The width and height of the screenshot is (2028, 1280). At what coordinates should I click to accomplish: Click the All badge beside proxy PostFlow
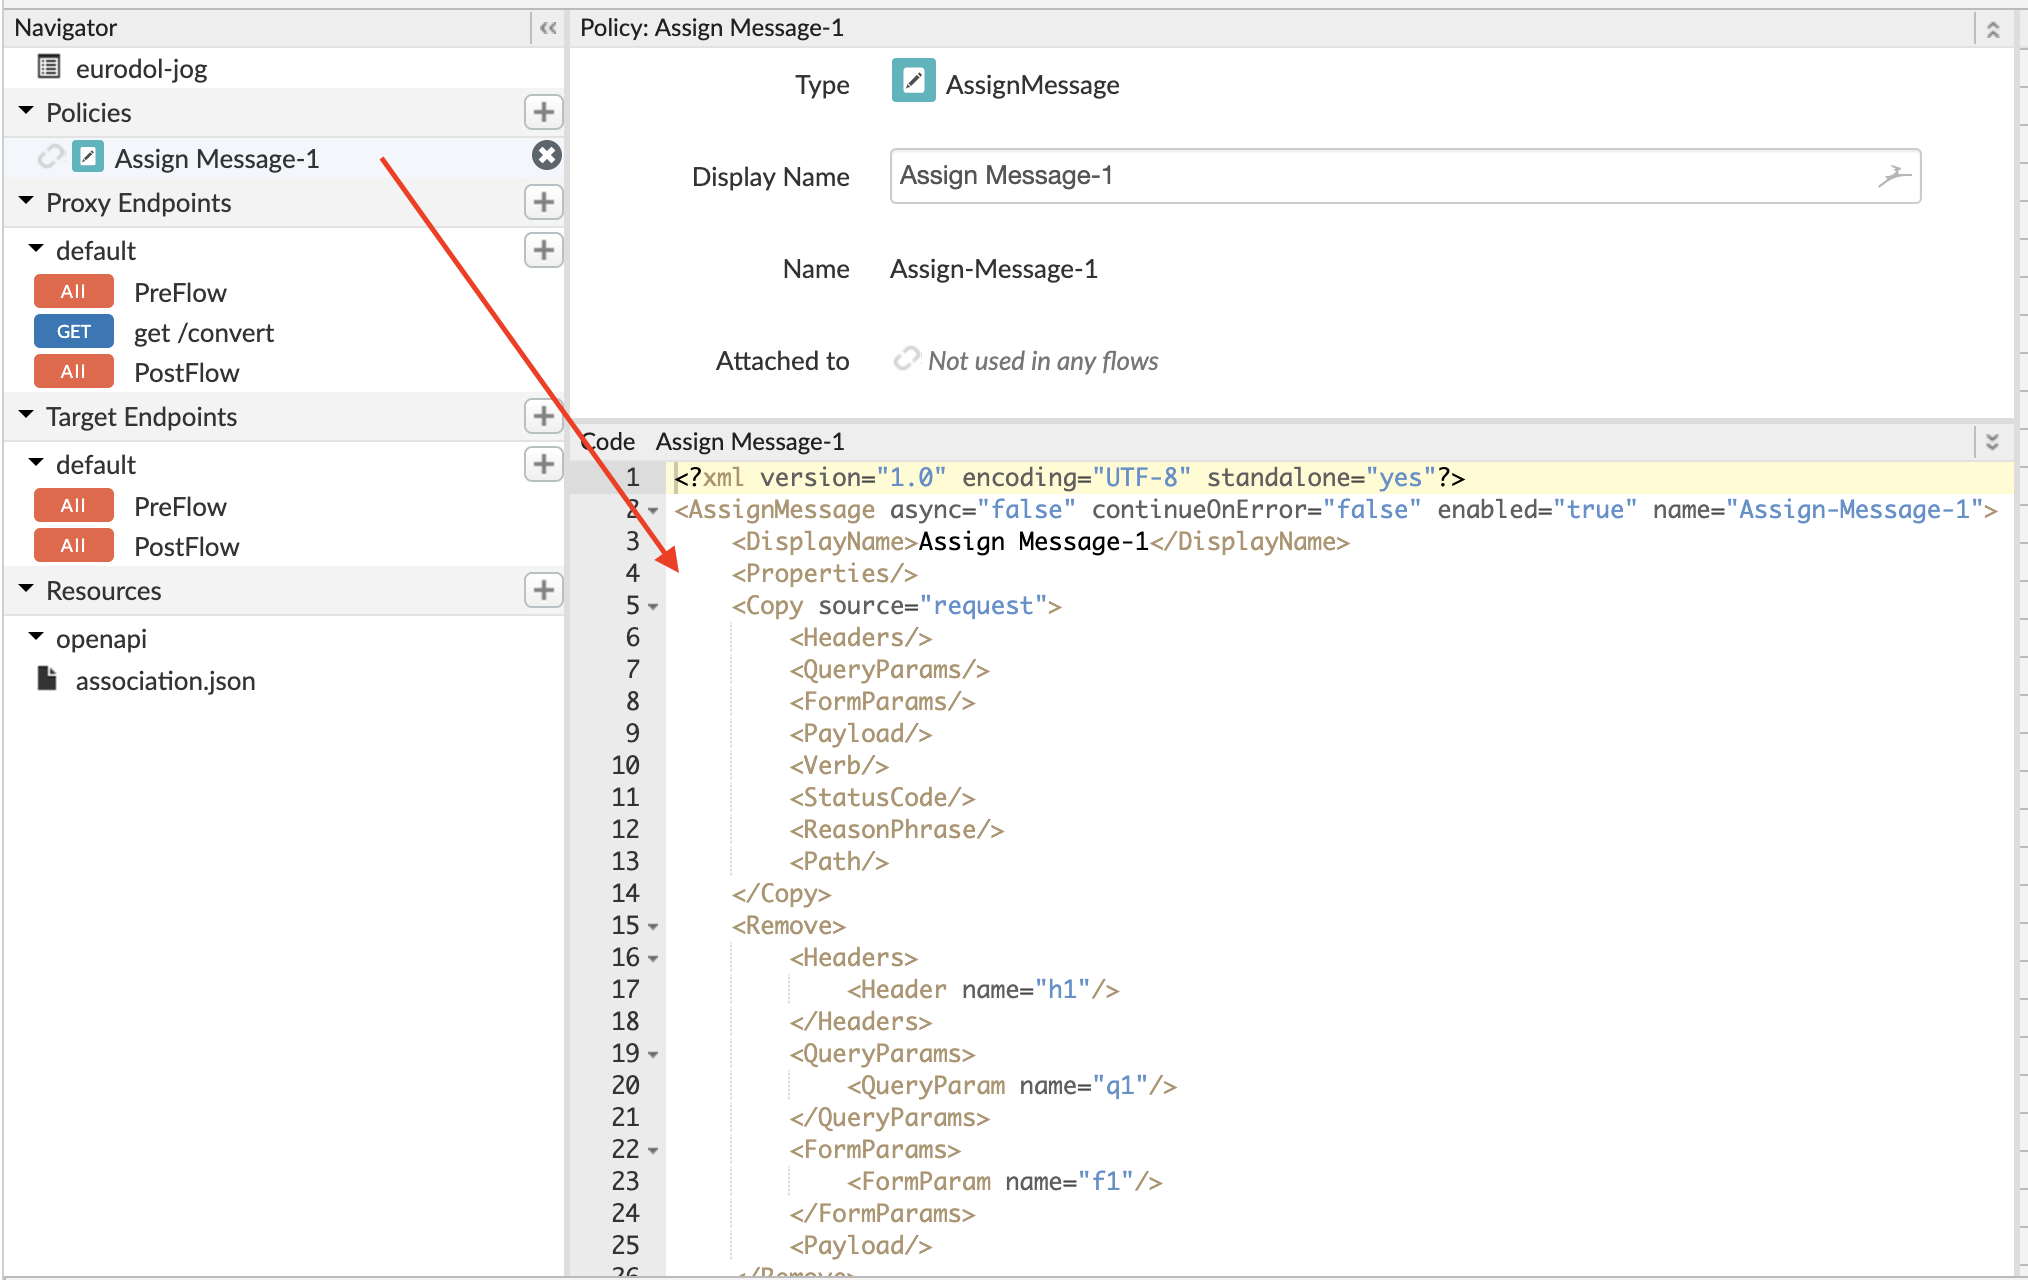(74, 372)
